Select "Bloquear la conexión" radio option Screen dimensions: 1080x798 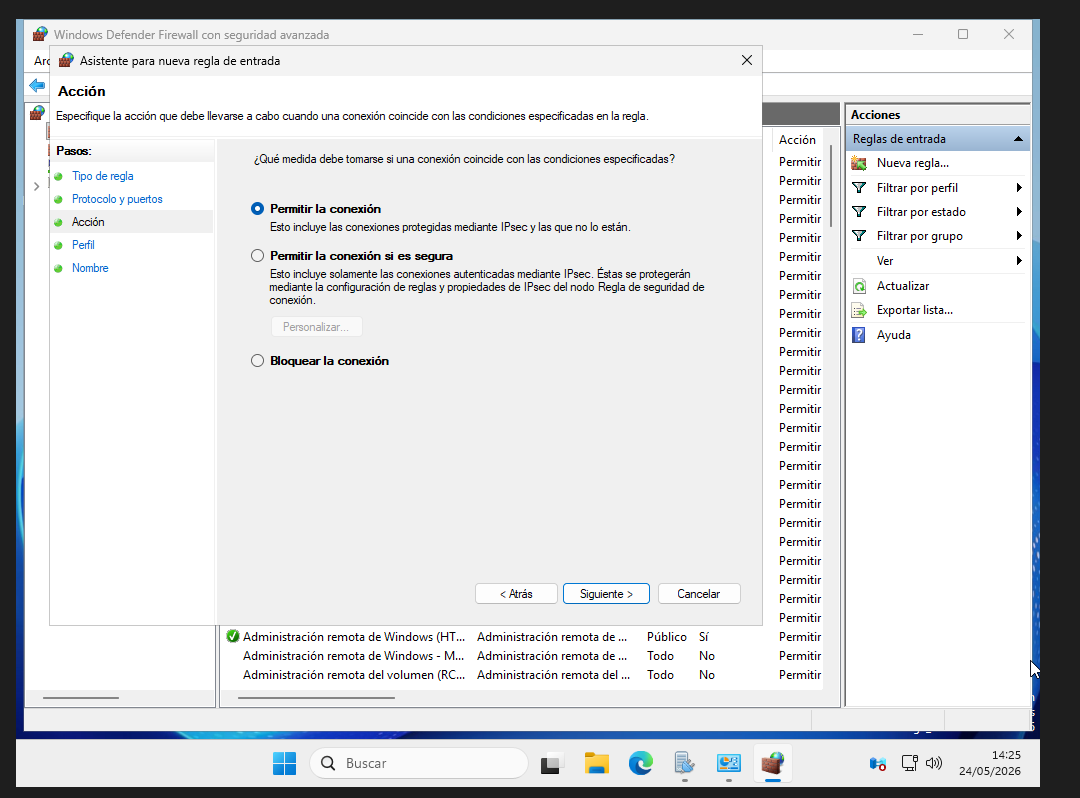pyautogui.click(x=258, y=361)
